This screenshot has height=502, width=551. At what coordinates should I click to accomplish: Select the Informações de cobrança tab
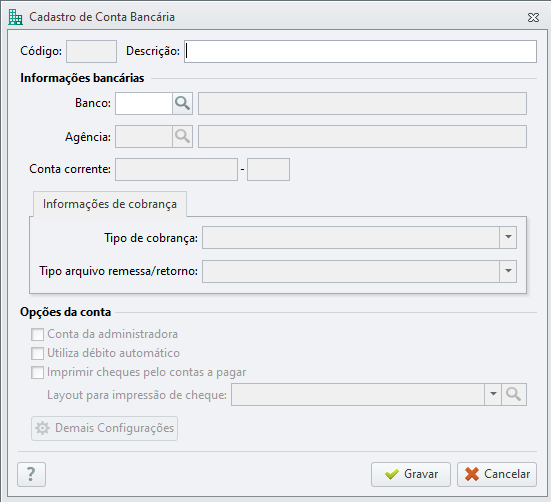[110, 204]
